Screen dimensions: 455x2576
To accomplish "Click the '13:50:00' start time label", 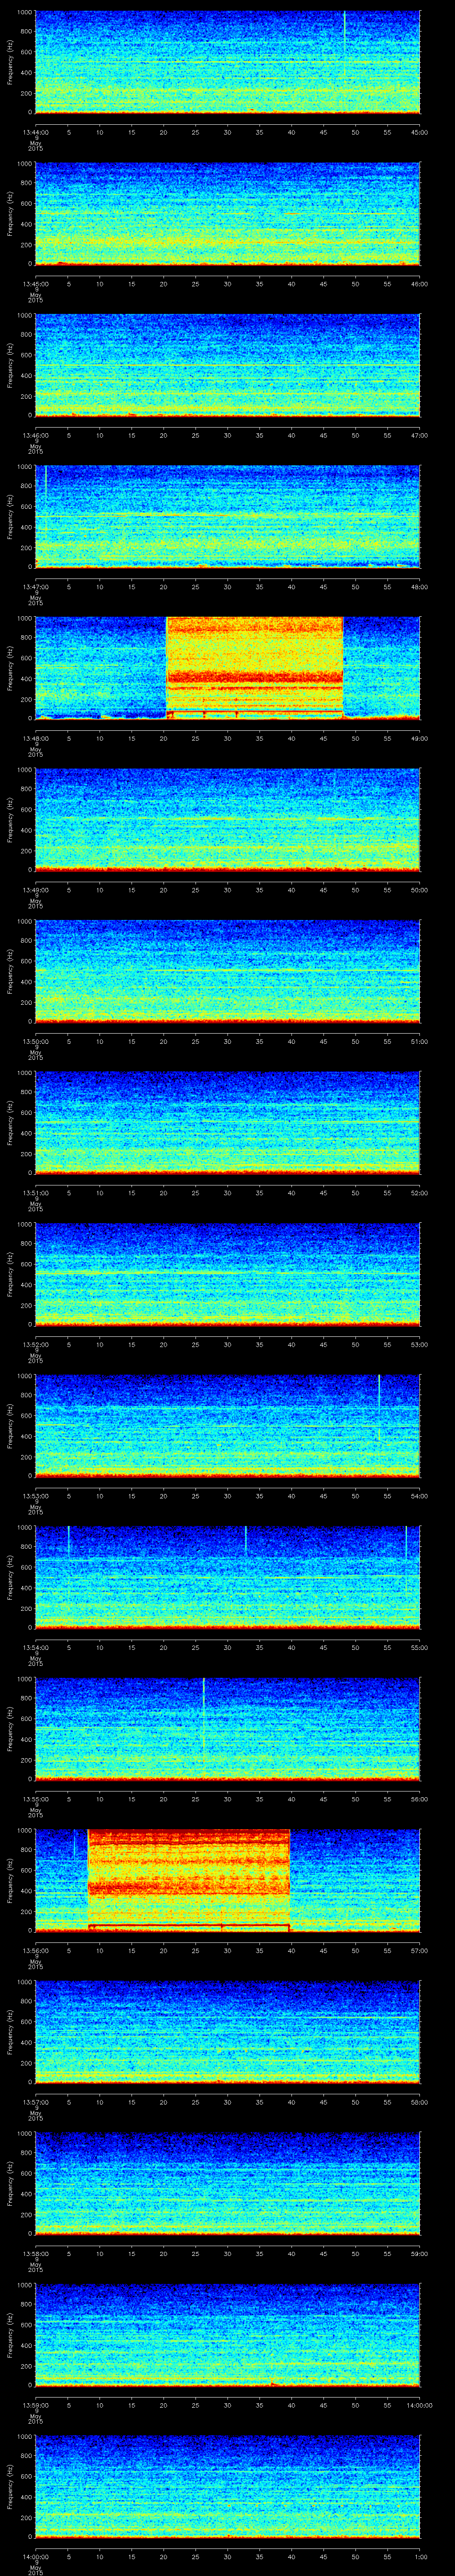I will [35, 1041].
